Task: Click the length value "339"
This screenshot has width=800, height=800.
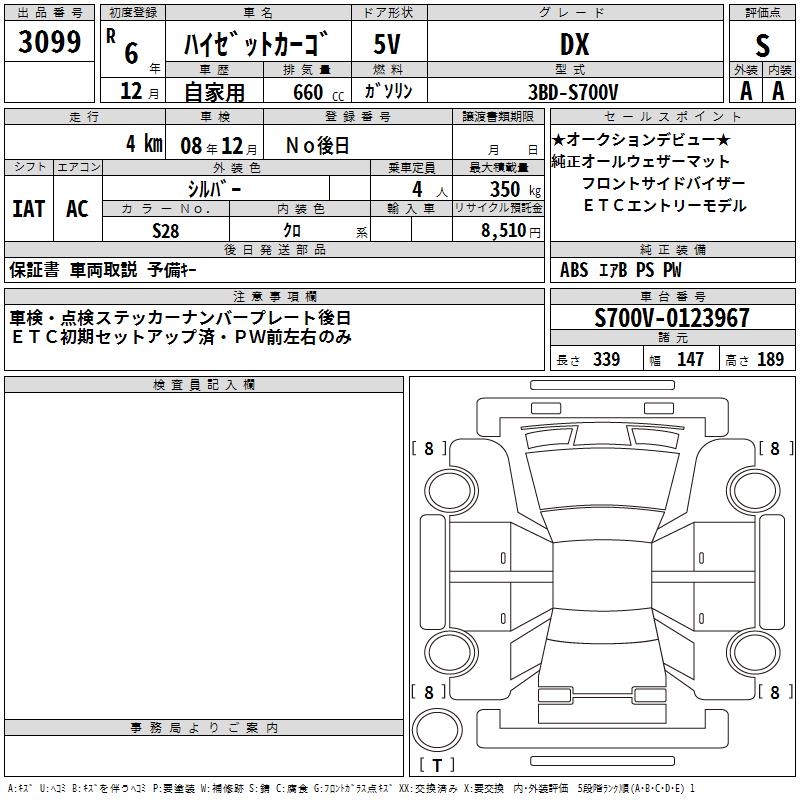Action: (607, 359)
